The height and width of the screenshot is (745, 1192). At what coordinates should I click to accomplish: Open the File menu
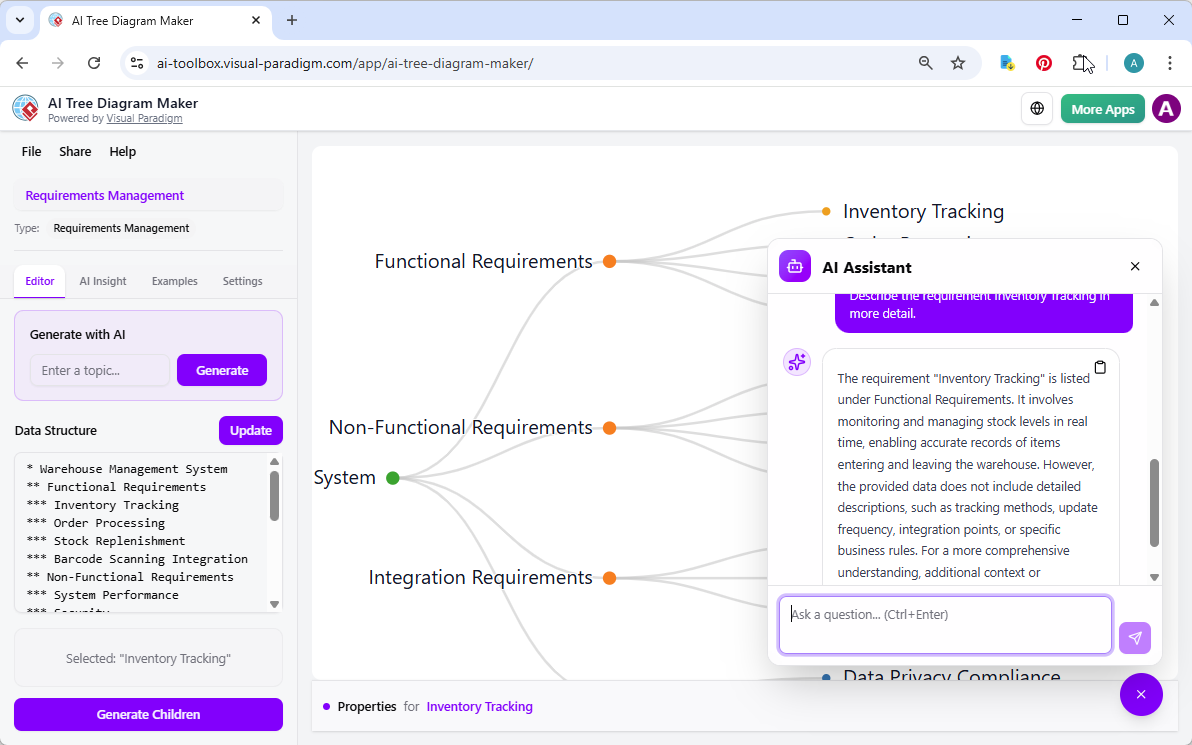point(31,151)
